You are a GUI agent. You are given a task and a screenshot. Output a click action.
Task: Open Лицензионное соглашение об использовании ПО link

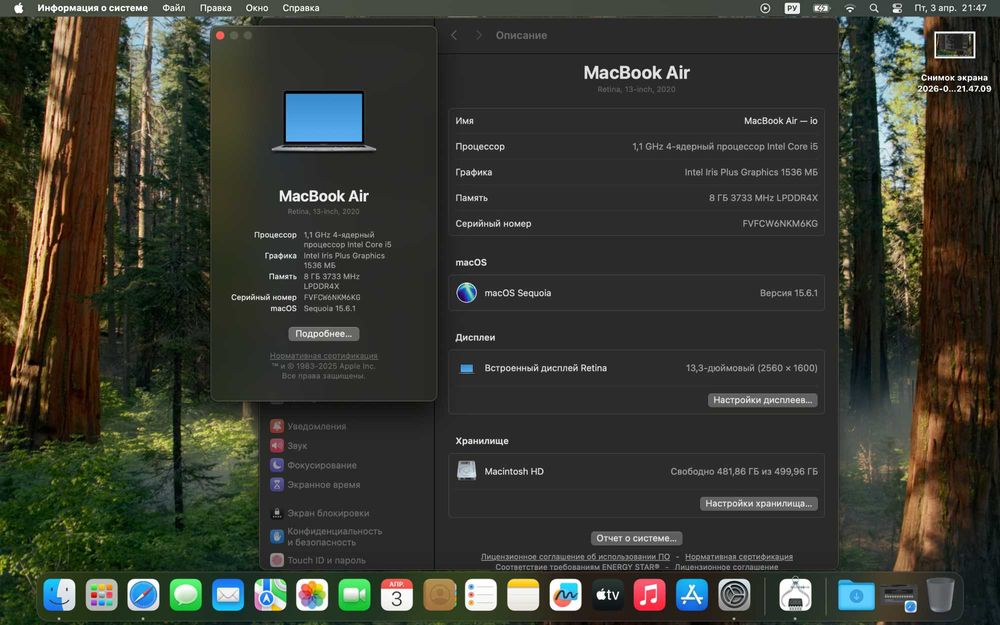pos(575,557)
